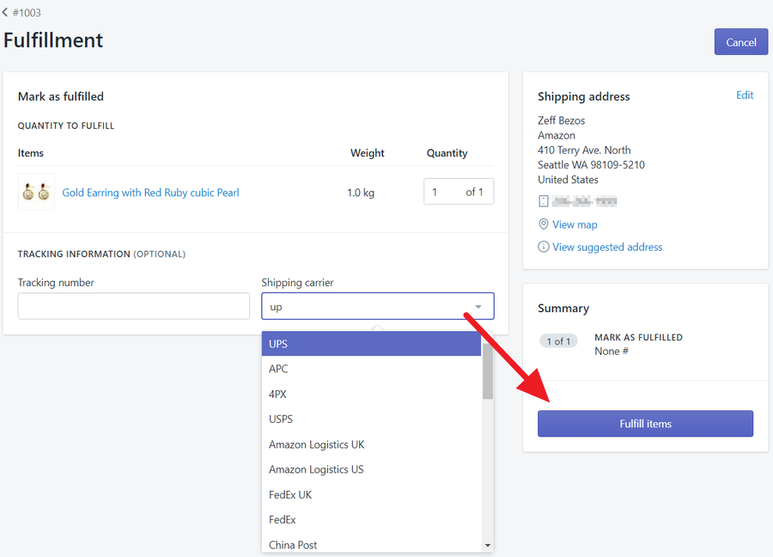Open the gold earring product thumbnail
Viewport: 773px width, 557px height.
coord(36,192)
